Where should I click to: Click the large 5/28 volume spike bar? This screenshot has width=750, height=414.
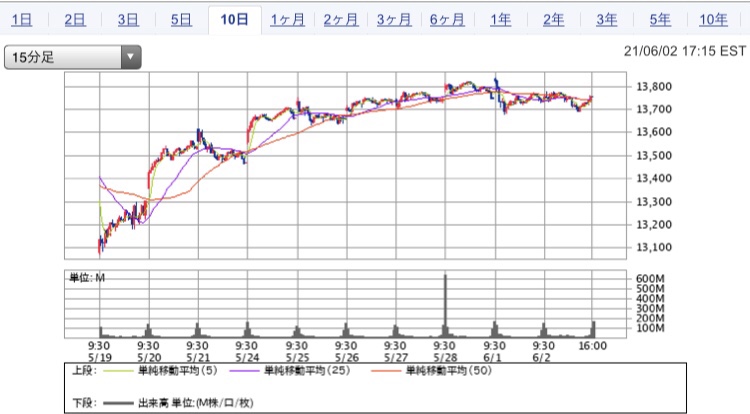pos(445,306)
